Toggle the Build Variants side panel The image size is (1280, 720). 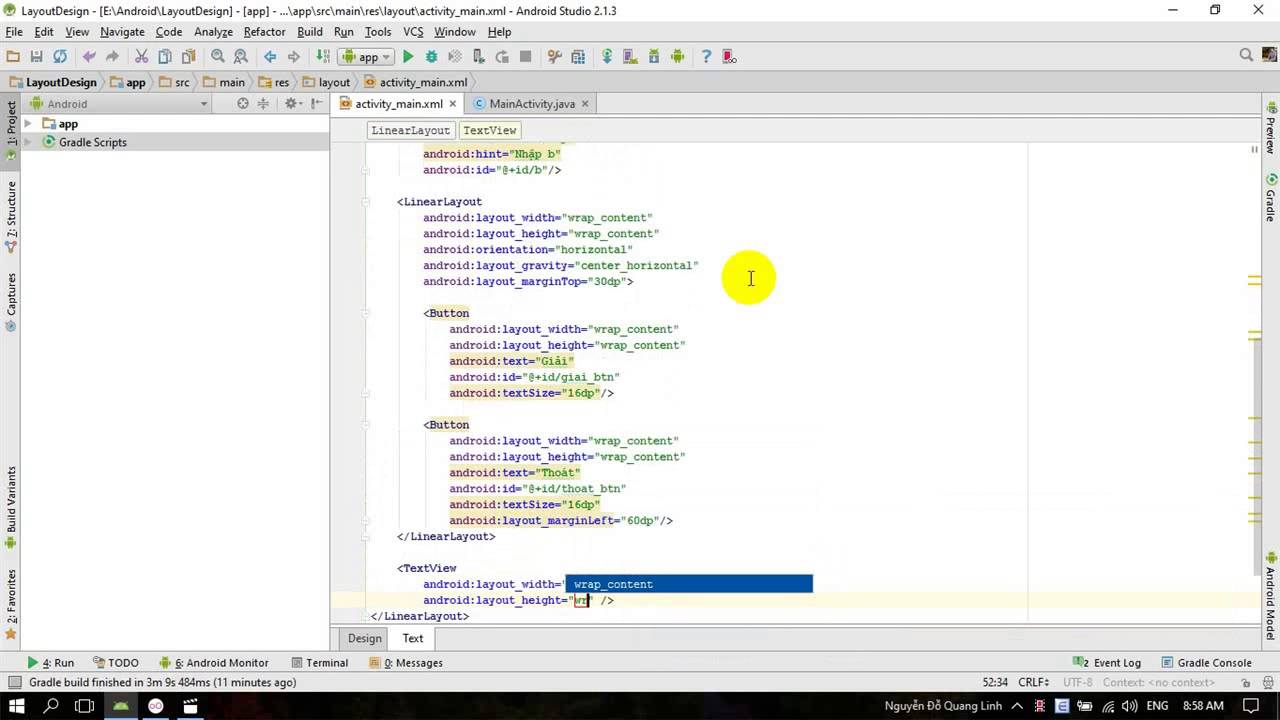coord(11,508)
